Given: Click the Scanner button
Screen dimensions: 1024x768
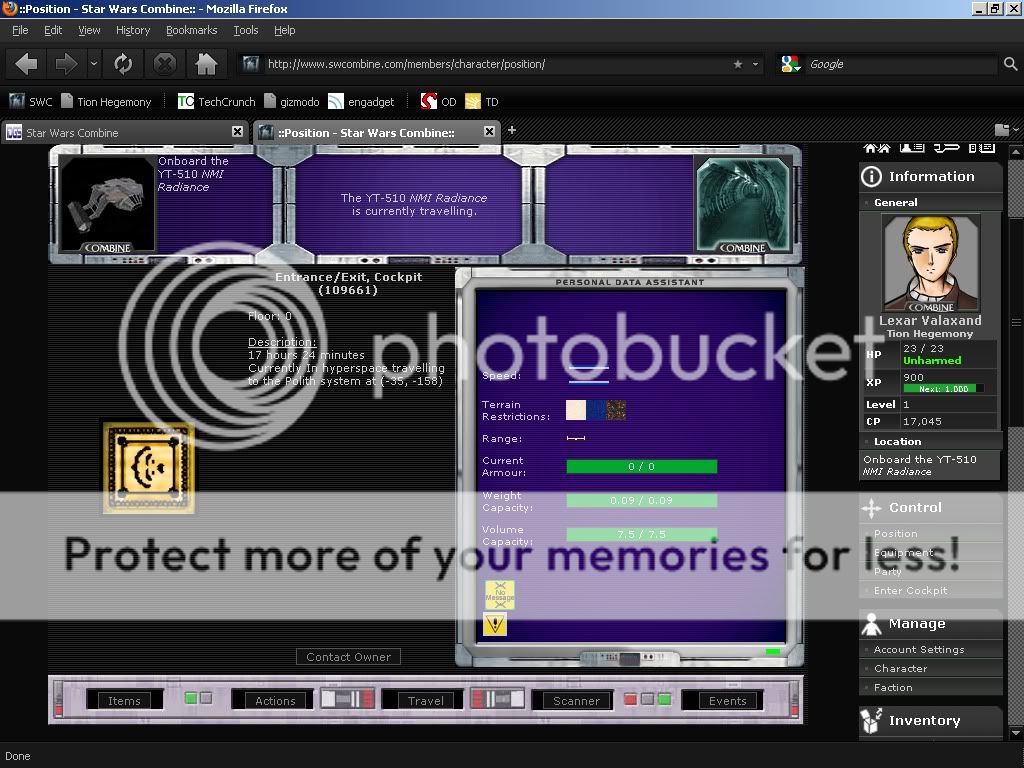Looking at the screenshot, I should [x=576, y=701].
